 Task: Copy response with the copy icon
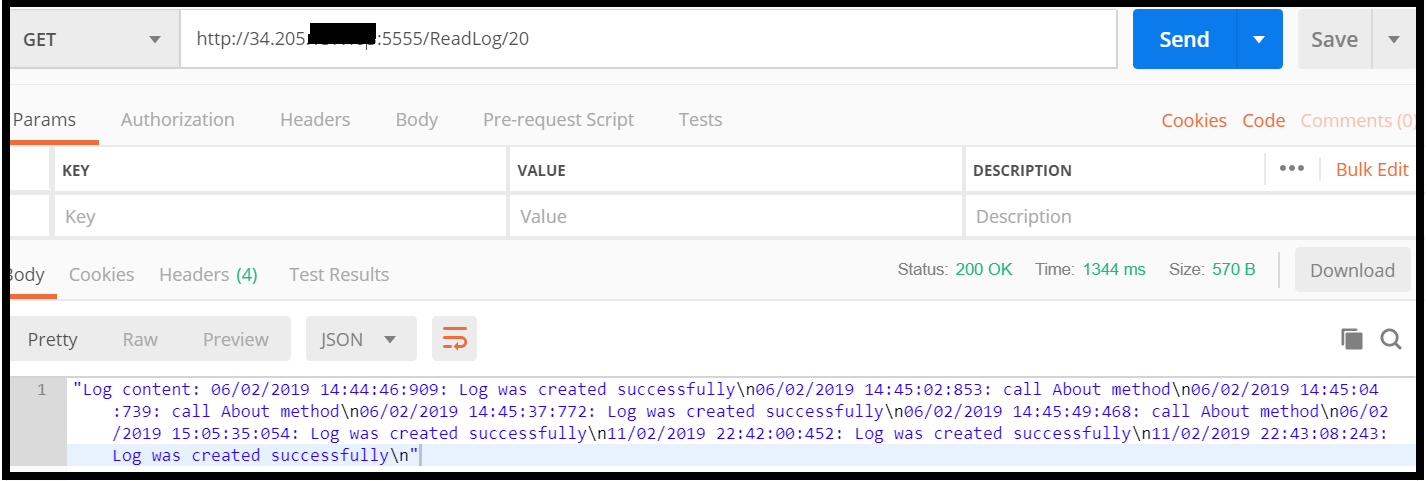tap(1352, 339)
